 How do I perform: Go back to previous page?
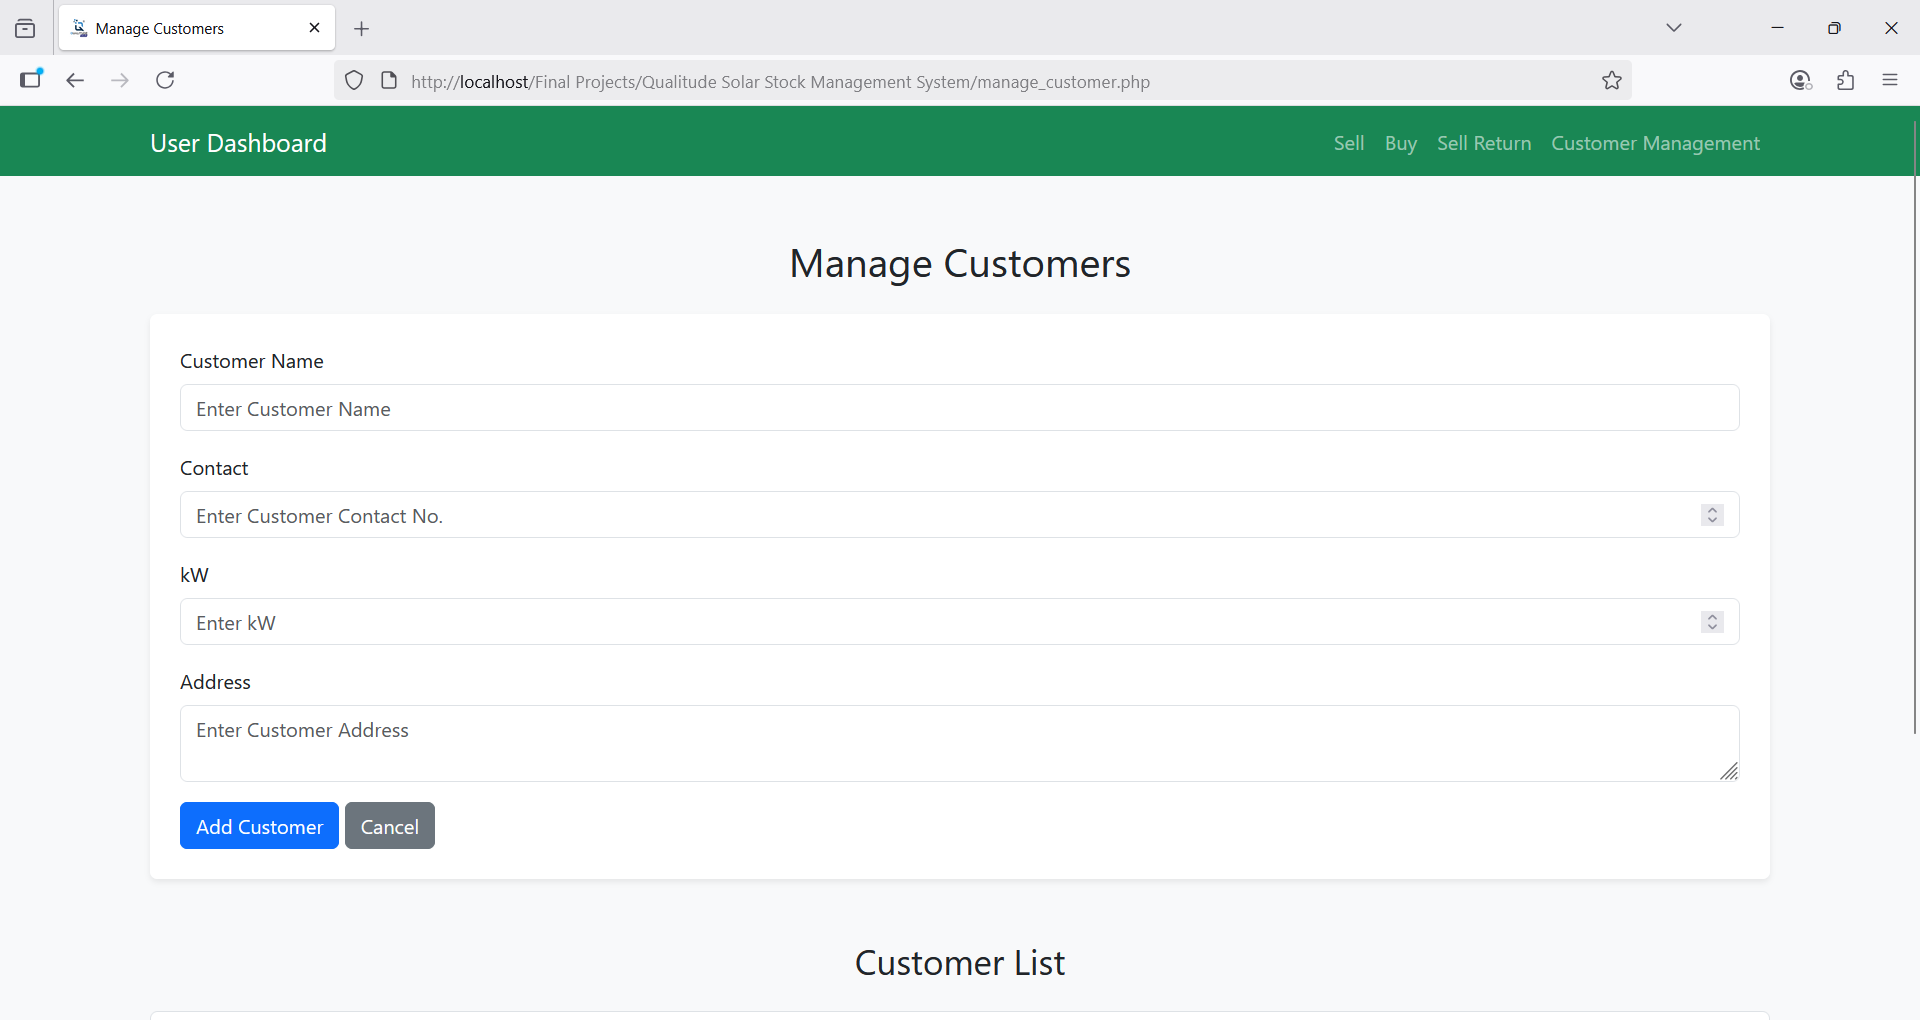[75, 81]
